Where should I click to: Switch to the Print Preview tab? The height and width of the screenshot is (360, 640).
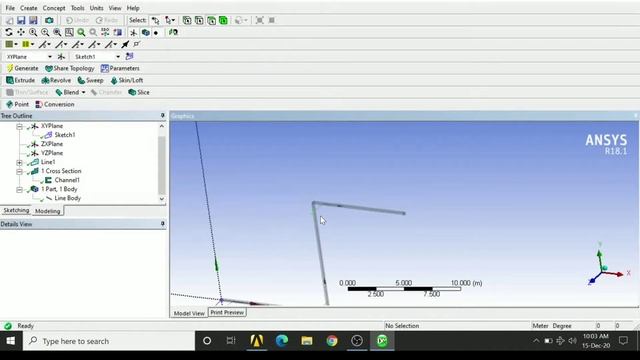[x=227, y=312]
